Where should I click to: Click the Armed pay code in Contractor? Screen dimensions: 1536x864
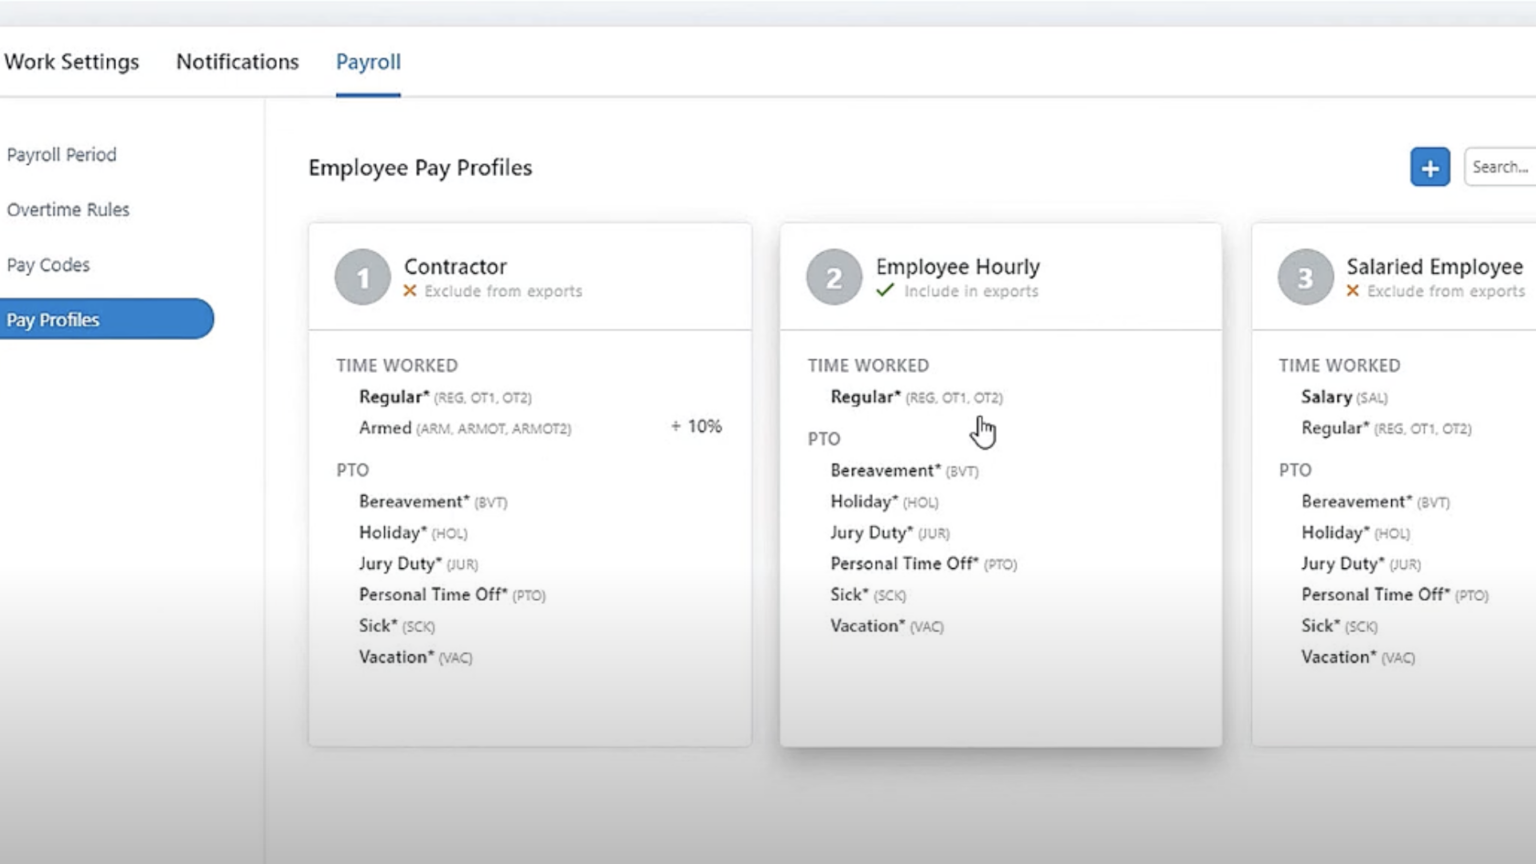point(385,428)
